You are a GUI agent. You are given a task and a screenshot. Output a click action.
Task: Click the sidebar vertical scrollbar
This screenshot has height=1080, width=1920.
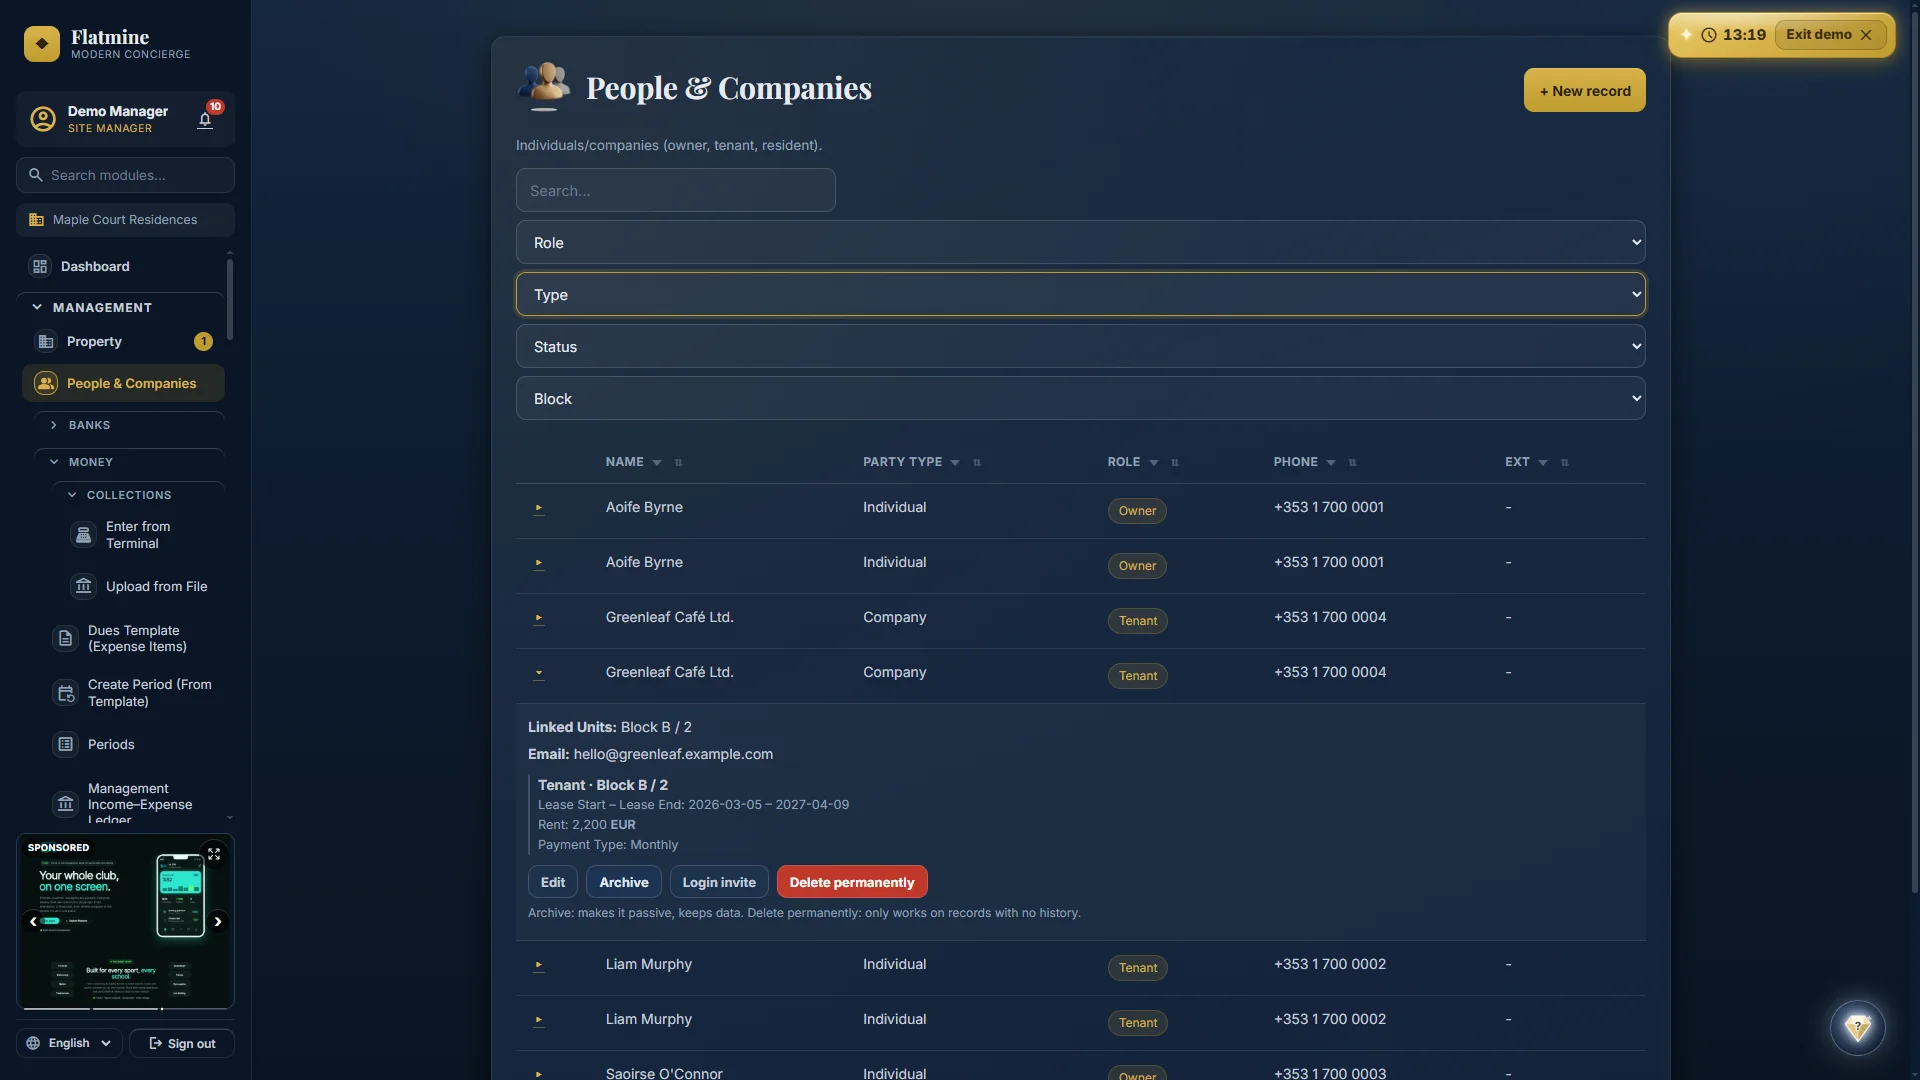[230, 299]
